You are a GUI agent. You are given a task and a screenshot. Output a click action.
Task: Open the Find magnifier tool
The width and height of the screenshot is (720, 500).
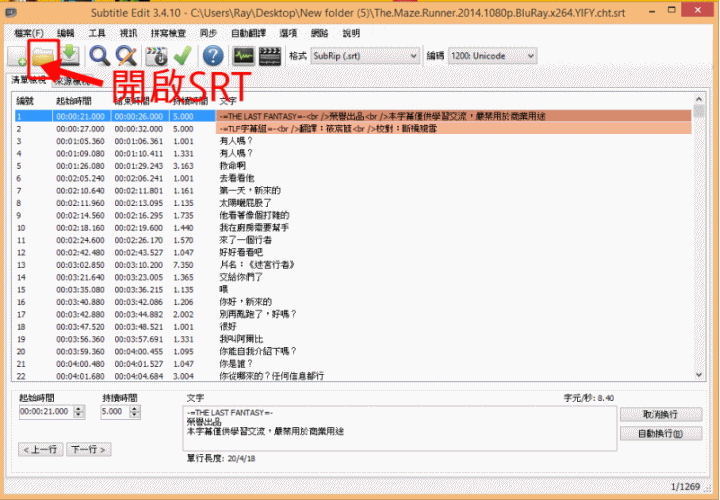[x=100, y=56]
